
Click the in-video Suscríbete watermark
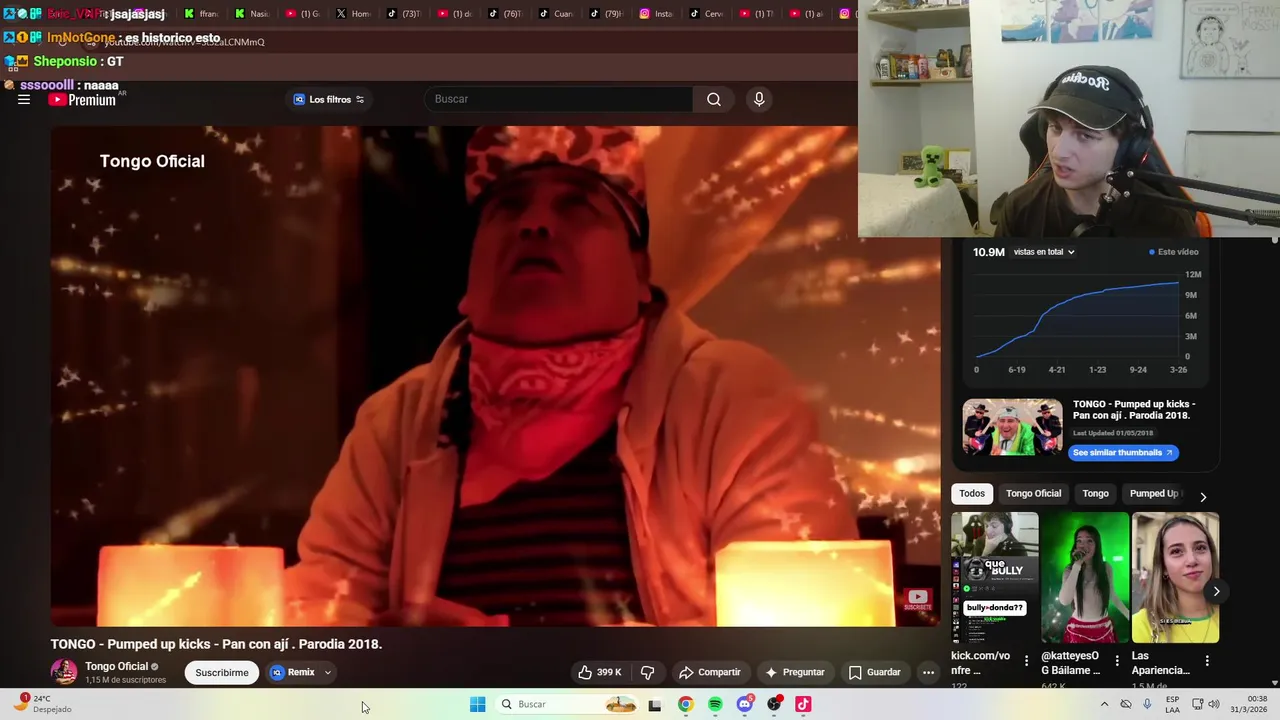[x=917, y=600]
